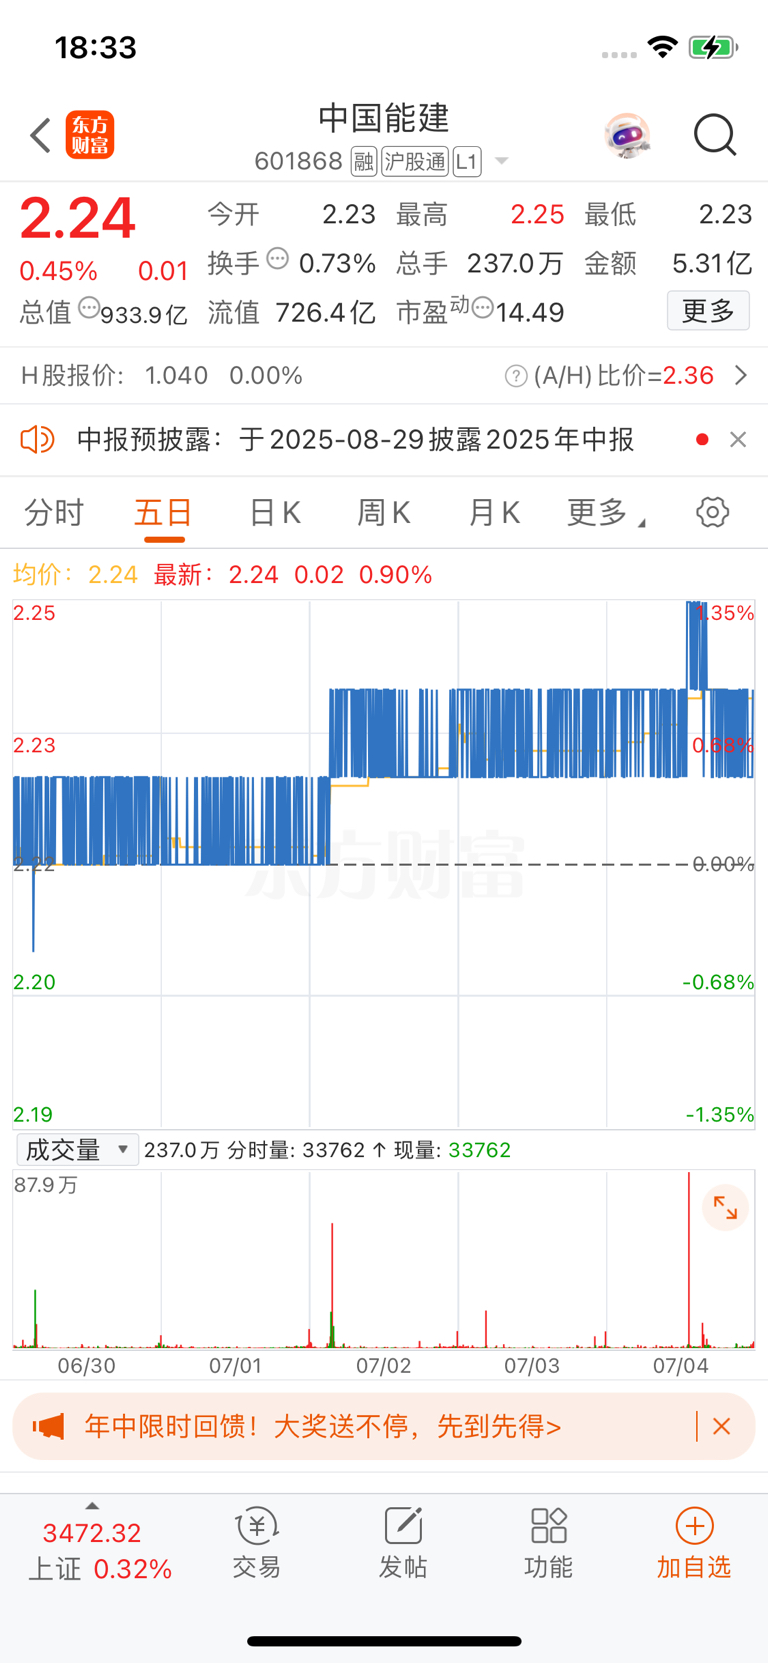
Task: Tap the Wi-Fi status icon
Action: pyautogui.click(x=662, y=46)
